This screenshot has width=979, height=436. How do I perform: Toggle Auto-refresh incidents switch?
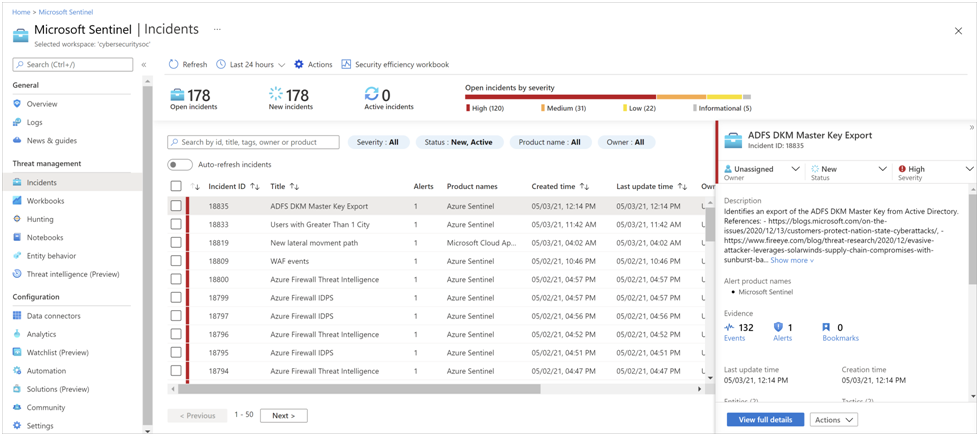coord(180,165)
